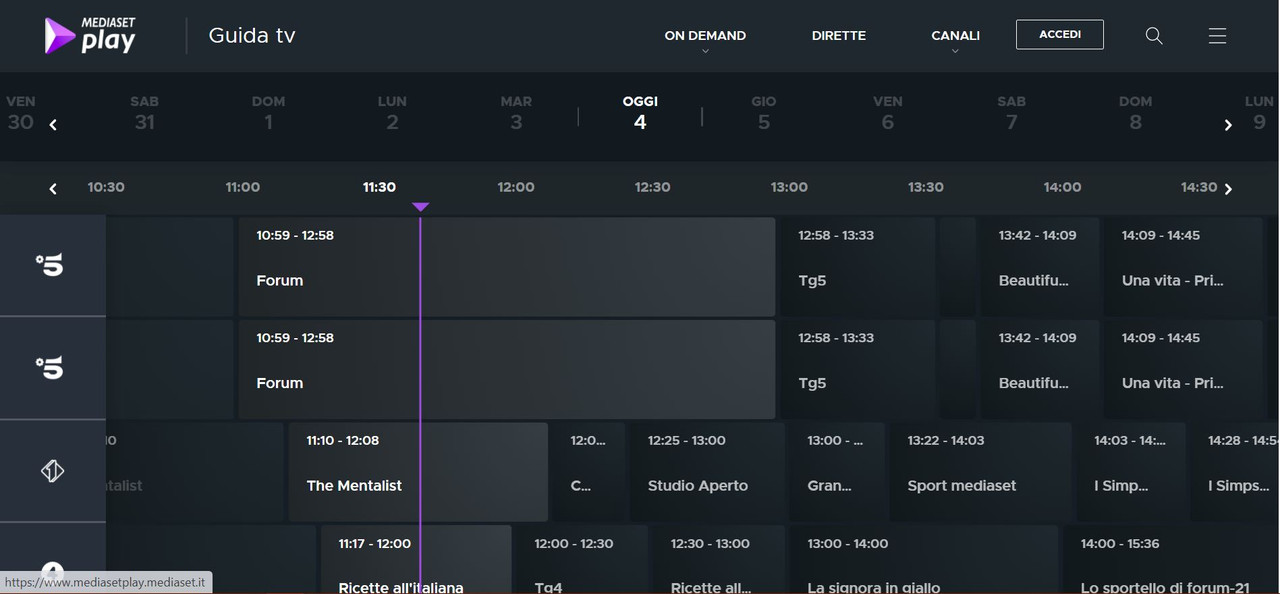Select day MAR 3 in the date bar
This screenshot has height=594, width=1280.
tap(516, 113)
